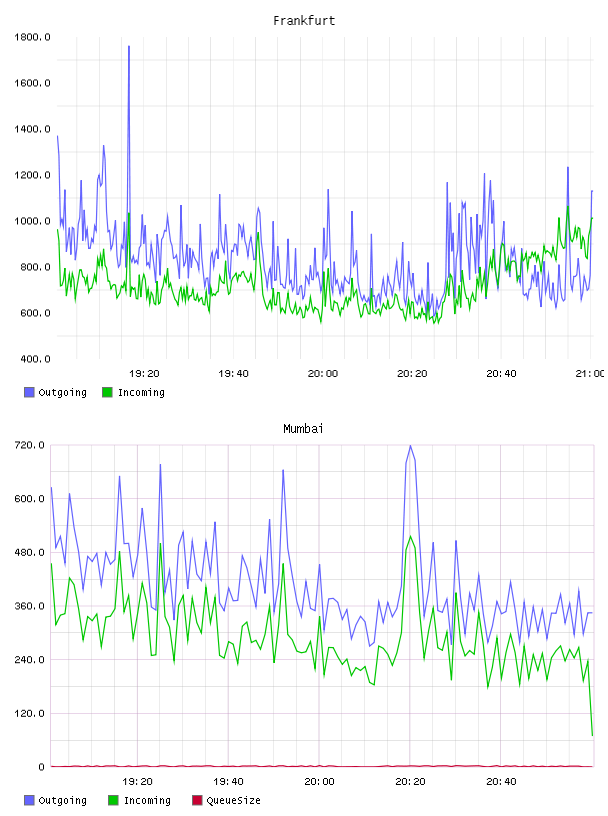Click the 21:00 x-axis label on Frankfurt chart
This screenshot has height=816, width=608.
[x=590, y=374]
